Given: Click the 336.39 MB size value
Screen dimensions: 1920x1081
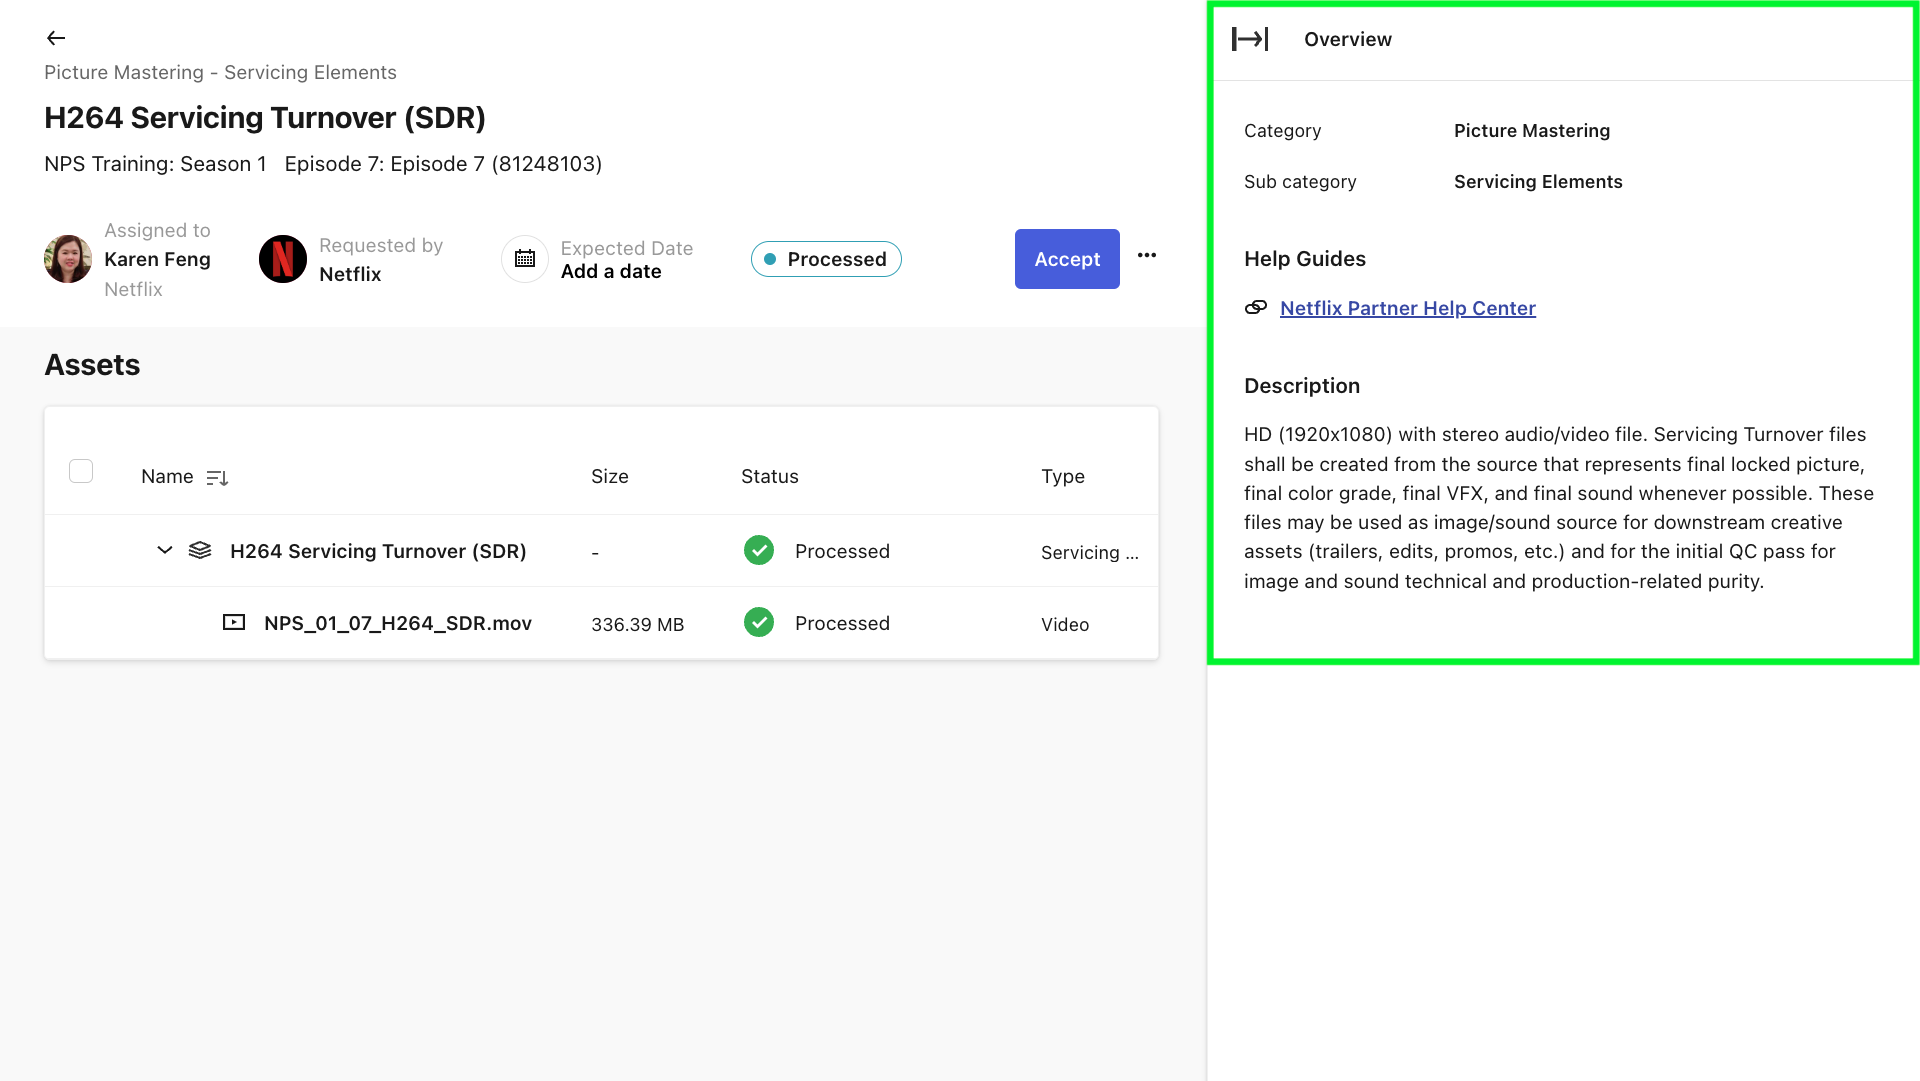Looking at the screenshot, I should click(x=638, y=625).
